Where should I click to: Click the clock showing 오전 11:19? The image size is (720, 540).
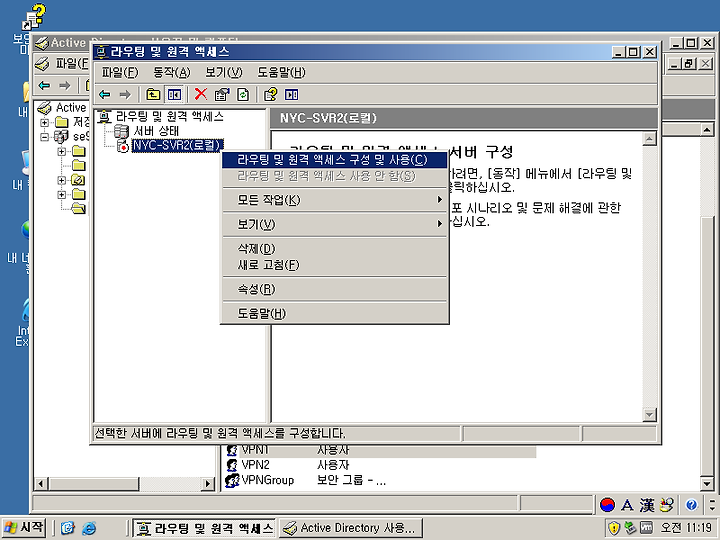[x=686, y=528]
